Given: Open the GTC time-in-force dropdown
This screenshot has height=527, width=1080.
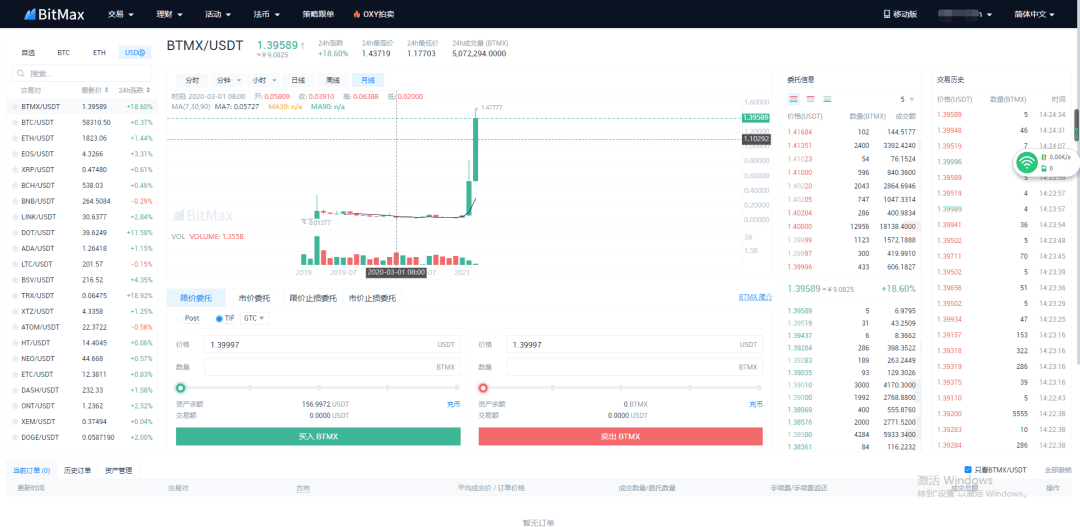Looking at the screenshot, I should click(x=255, y=318).
